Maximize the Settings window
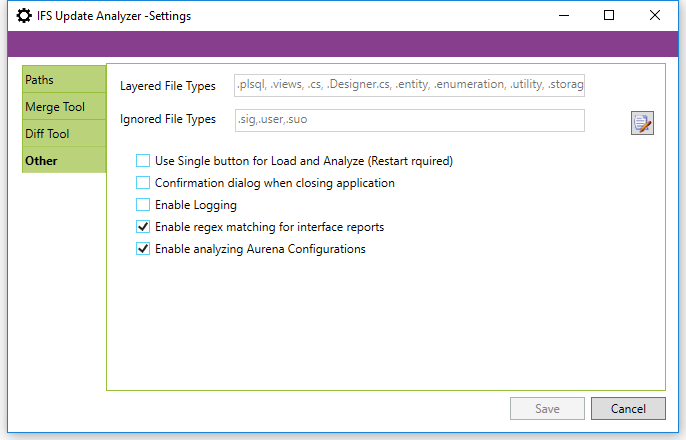This screenshot has height=440, width=686. [x=609, y=16]
